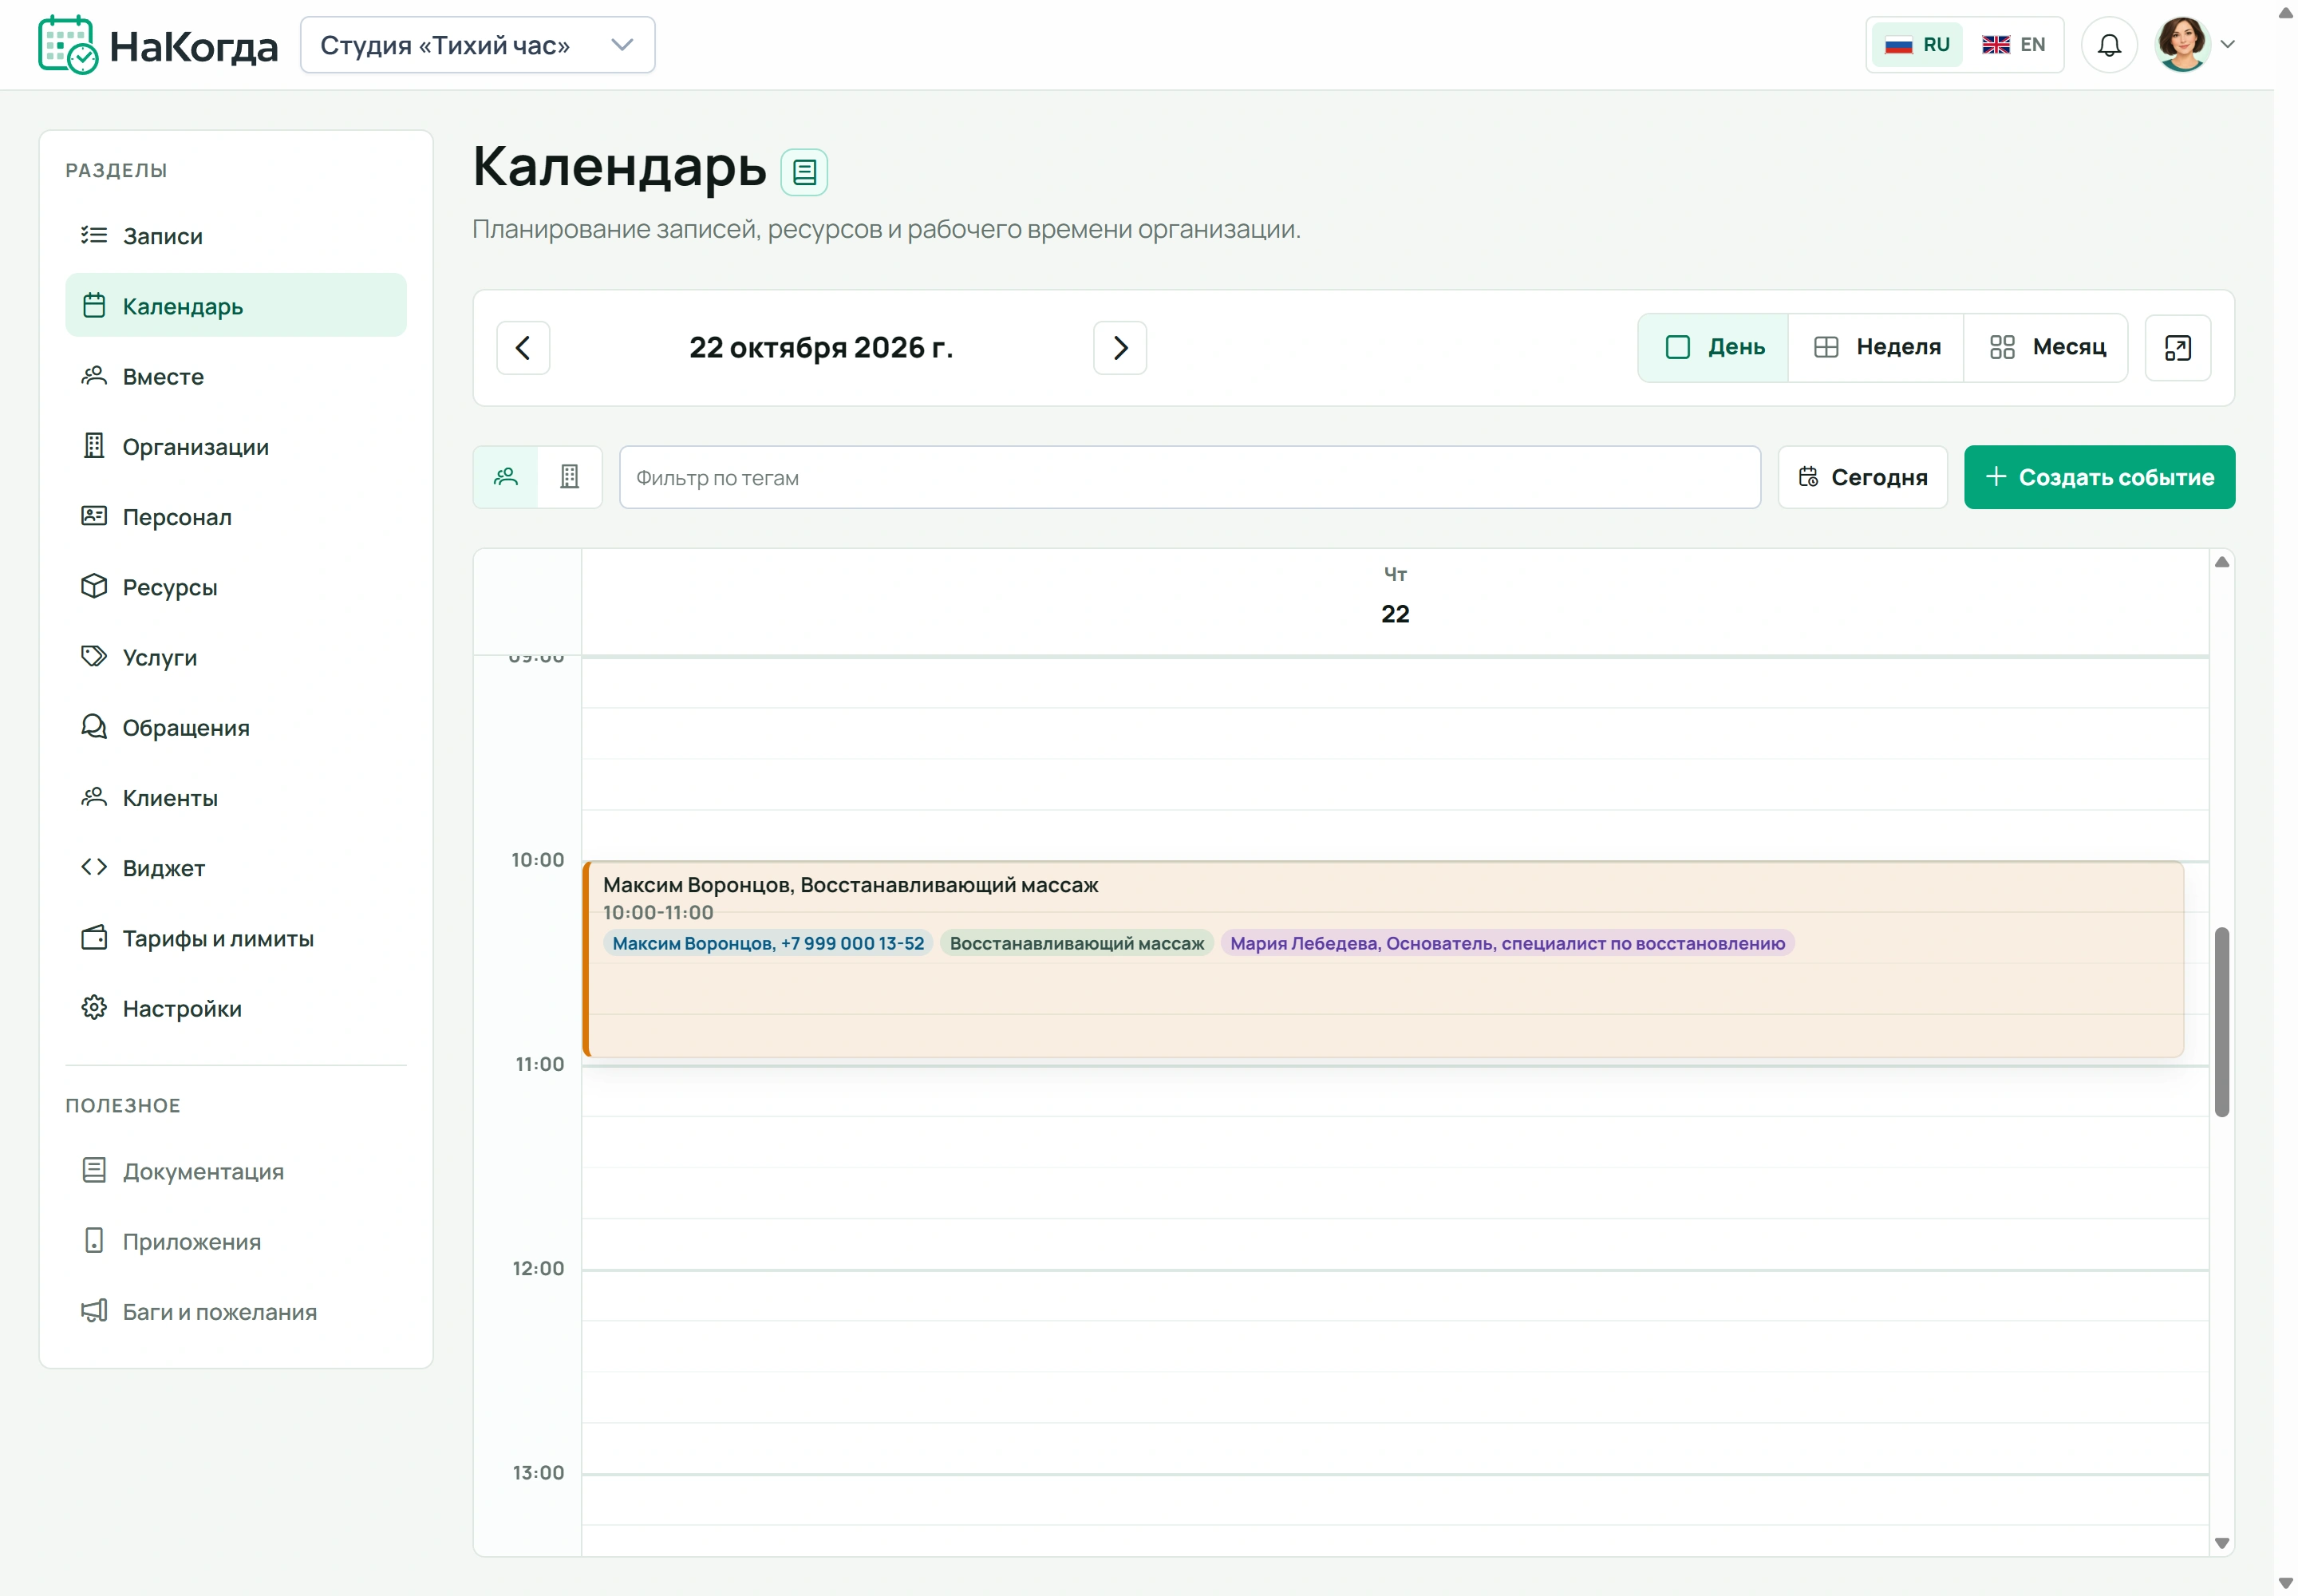This screenshot has width=2298, height=1596.
Task: Click the Клиенты people icon
Action: [x=94, y=797]
